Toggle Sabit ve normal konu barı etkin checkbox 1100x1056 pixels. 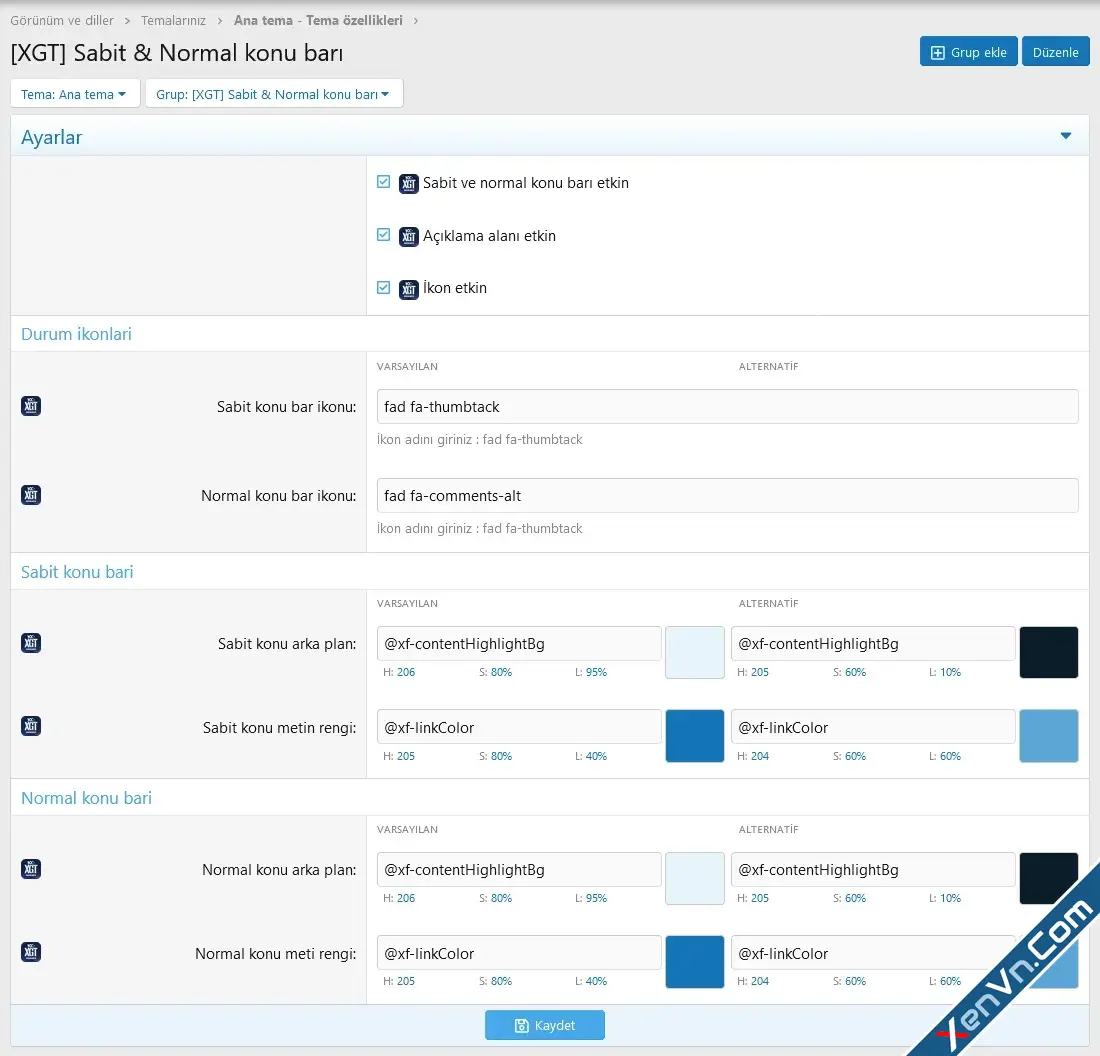(x=384, y=182)
